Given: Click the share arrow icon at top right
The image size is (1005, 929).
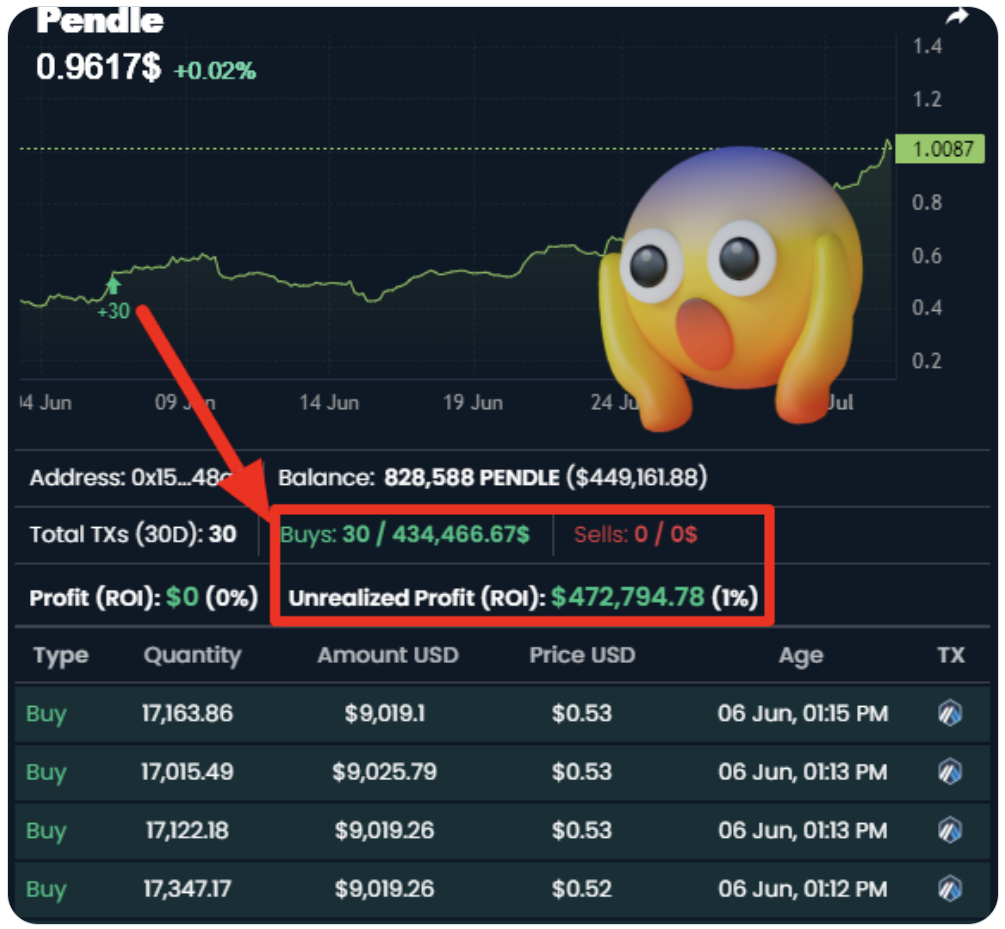Looking at the screenshot, I should 957,16.
